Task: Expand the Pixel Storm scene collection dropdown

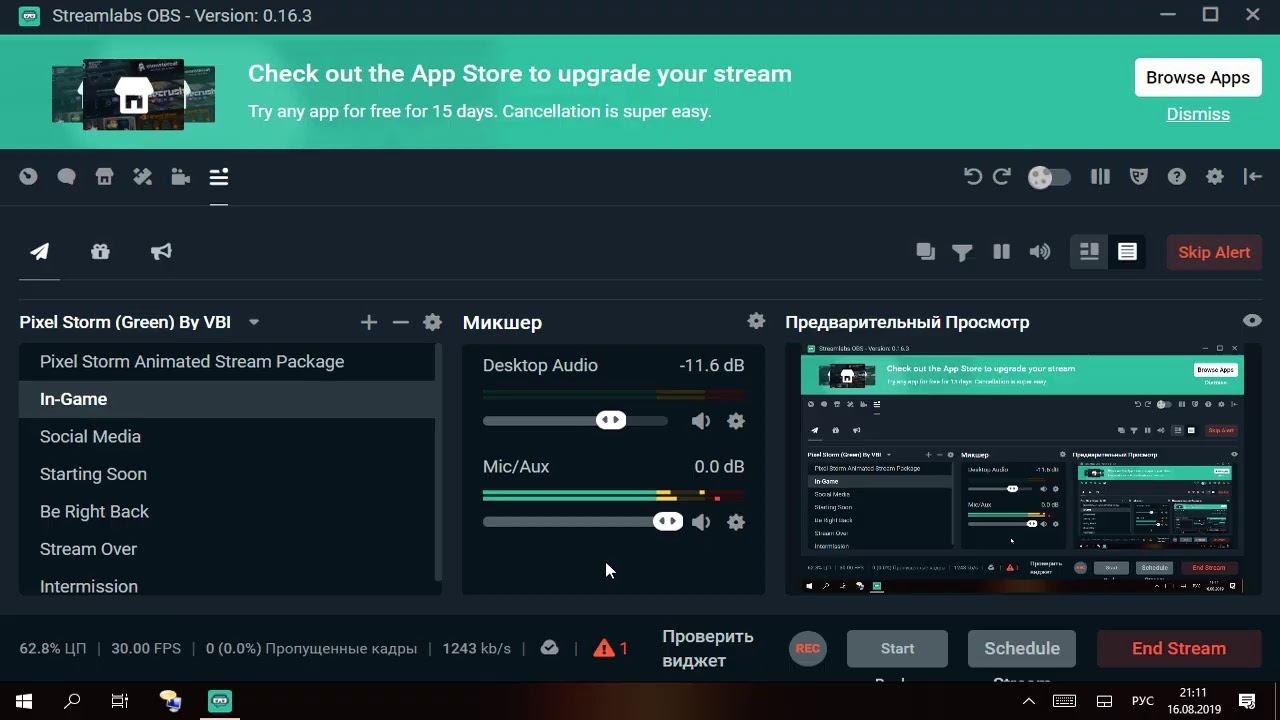Action: coord(254,322)
